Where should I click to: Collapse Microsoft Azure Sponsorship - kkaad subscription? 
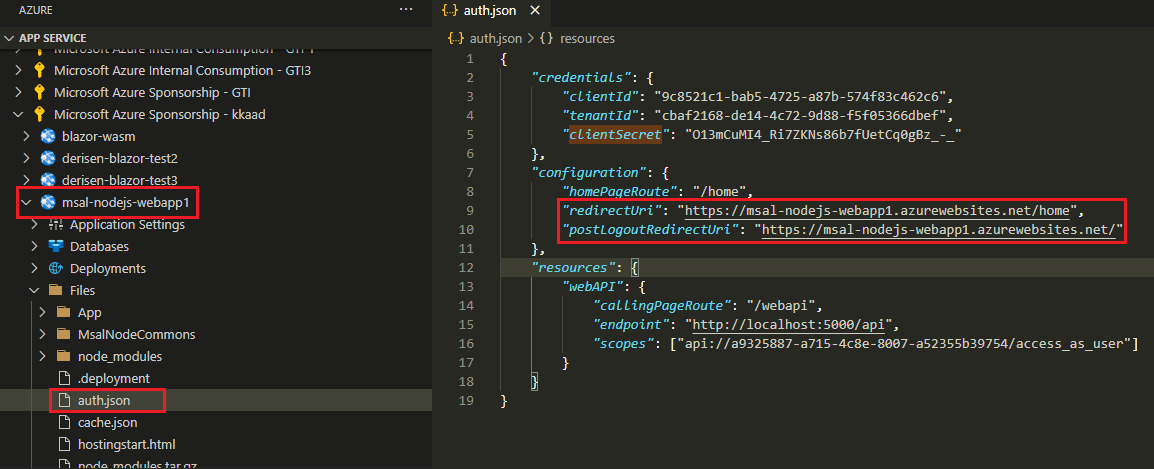click(18, 114)
